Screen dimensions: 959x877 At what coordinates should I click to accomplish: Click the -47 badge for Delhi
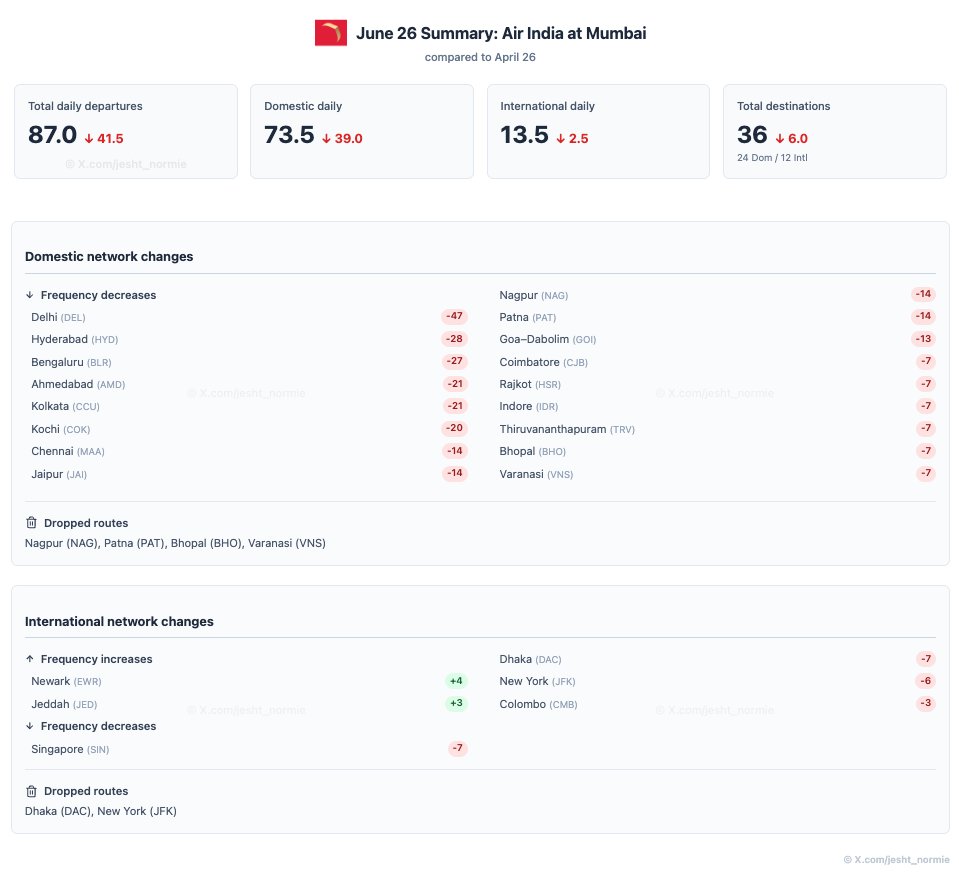pyautogui.click(x=454, y=316)
